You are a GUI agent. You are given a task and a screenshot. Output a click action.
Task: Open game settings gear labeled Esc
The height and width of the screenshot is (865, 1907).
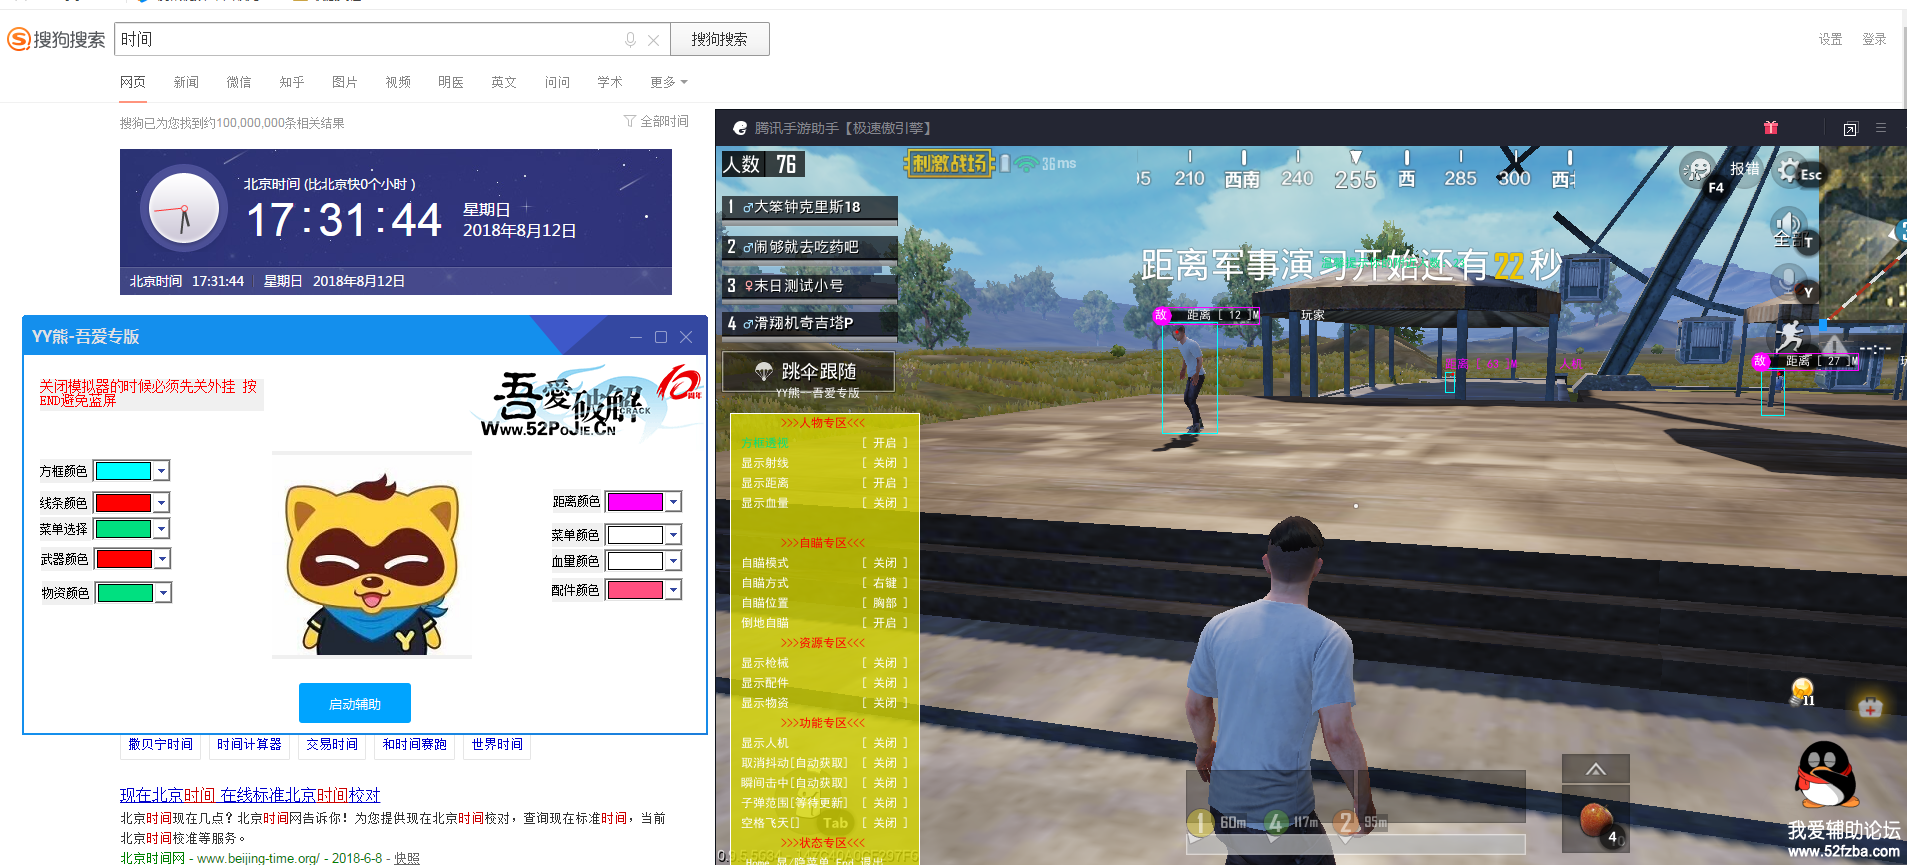1790,171
